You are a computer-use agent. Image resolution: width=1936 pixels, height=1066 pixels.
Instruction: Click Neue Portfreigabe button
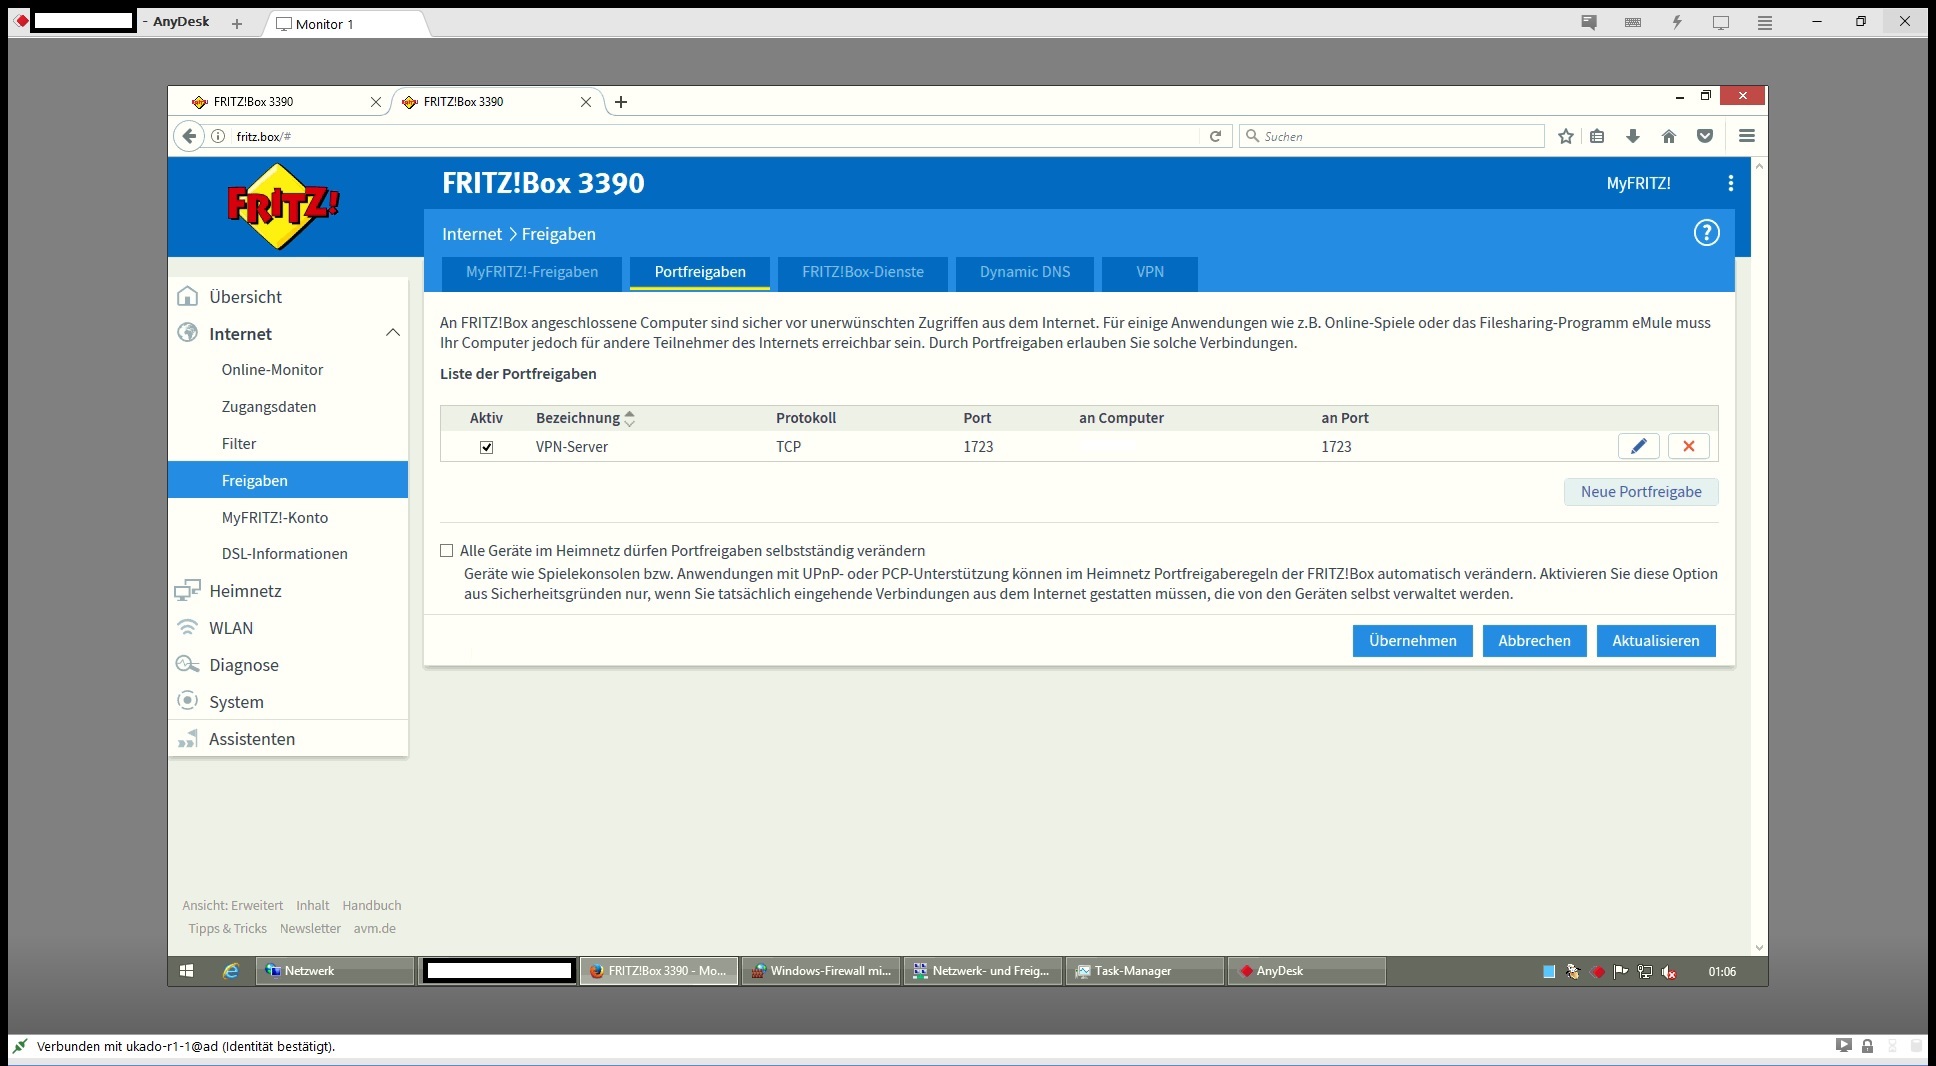click(x=1641, y=492)
